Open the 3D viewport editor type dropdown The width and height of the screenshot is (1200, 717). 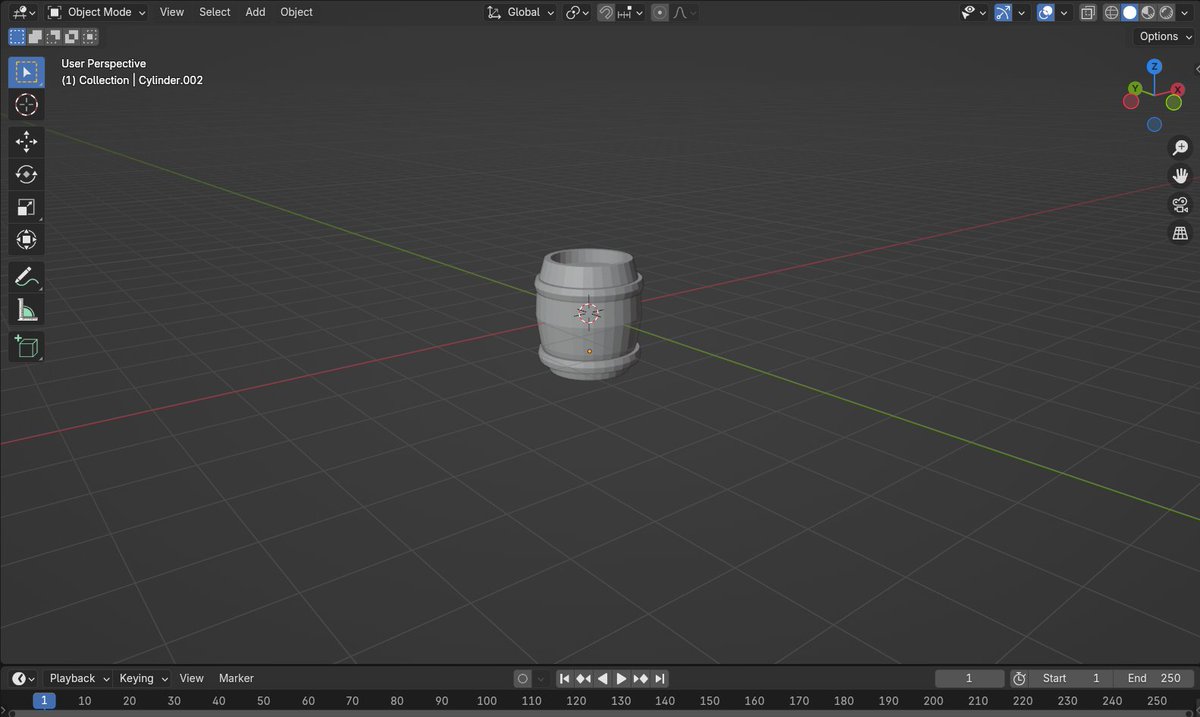[22, 13]
